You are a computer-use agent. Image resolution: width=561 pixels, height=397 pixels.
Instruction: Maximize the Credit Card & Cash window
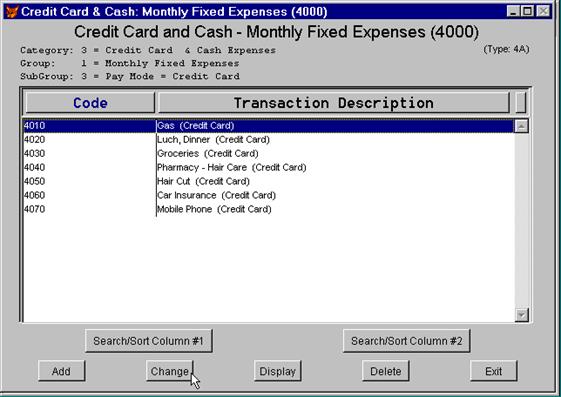point(527,11)
